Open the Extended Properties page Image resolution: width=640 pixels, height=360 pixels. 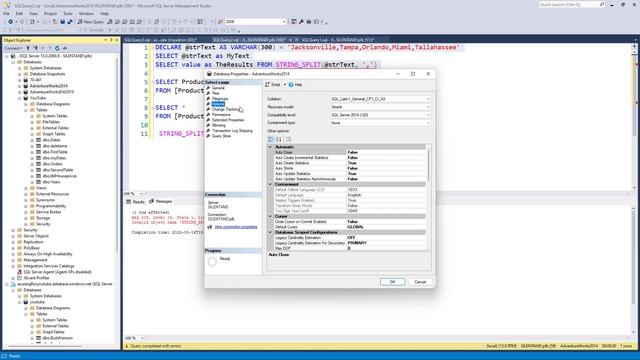228,120
